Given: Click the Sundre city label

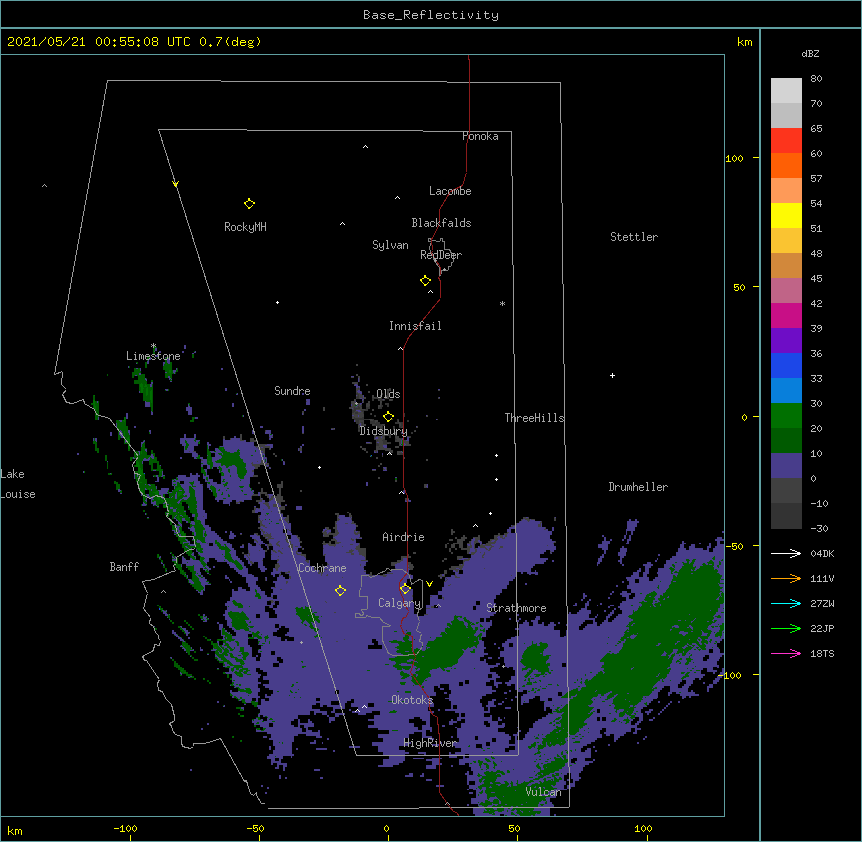Looking at the screenshot, I should pyautogui.click(x=292, y=391).
